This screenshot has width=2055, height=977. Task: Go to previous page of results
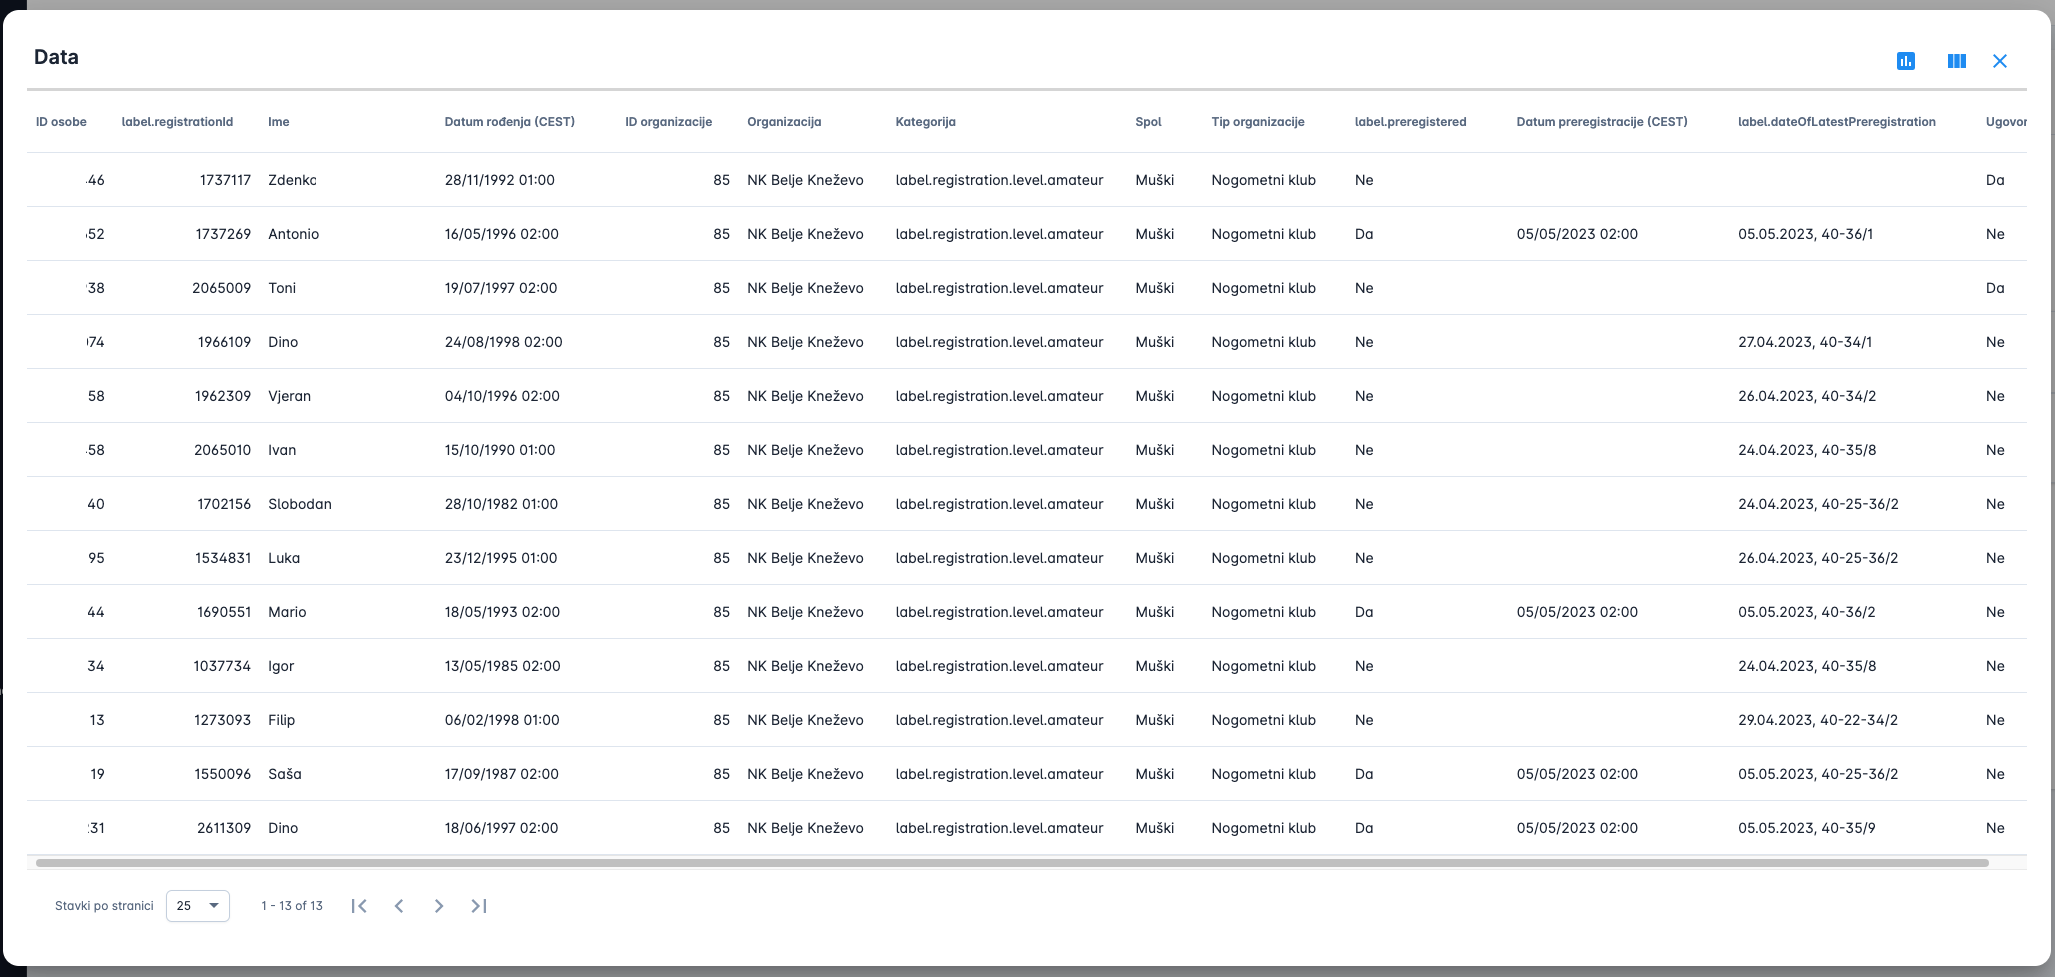[399, 906]
